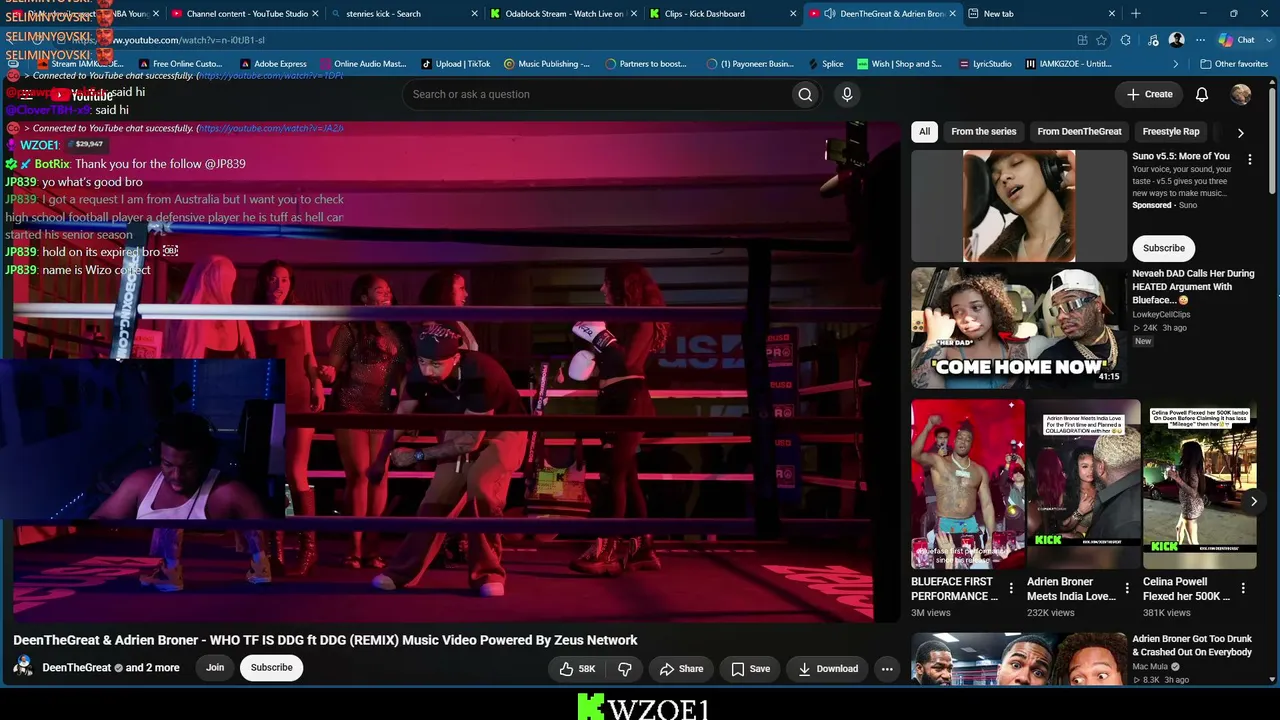Screen dimensions: 1280x720
Task: Bookmark this page with the star icon
Action: click(x=1101, y=40)
